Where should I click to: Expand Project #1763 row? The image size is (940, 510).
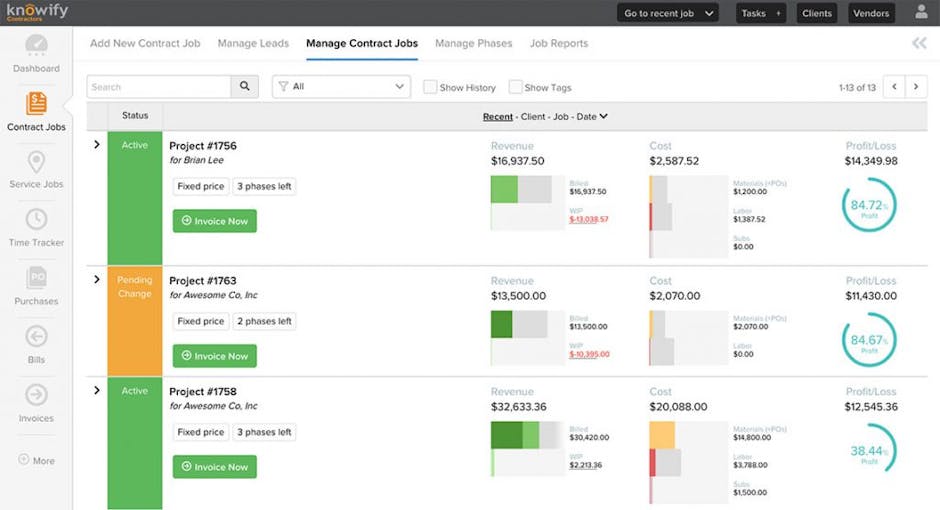point(97,280)
